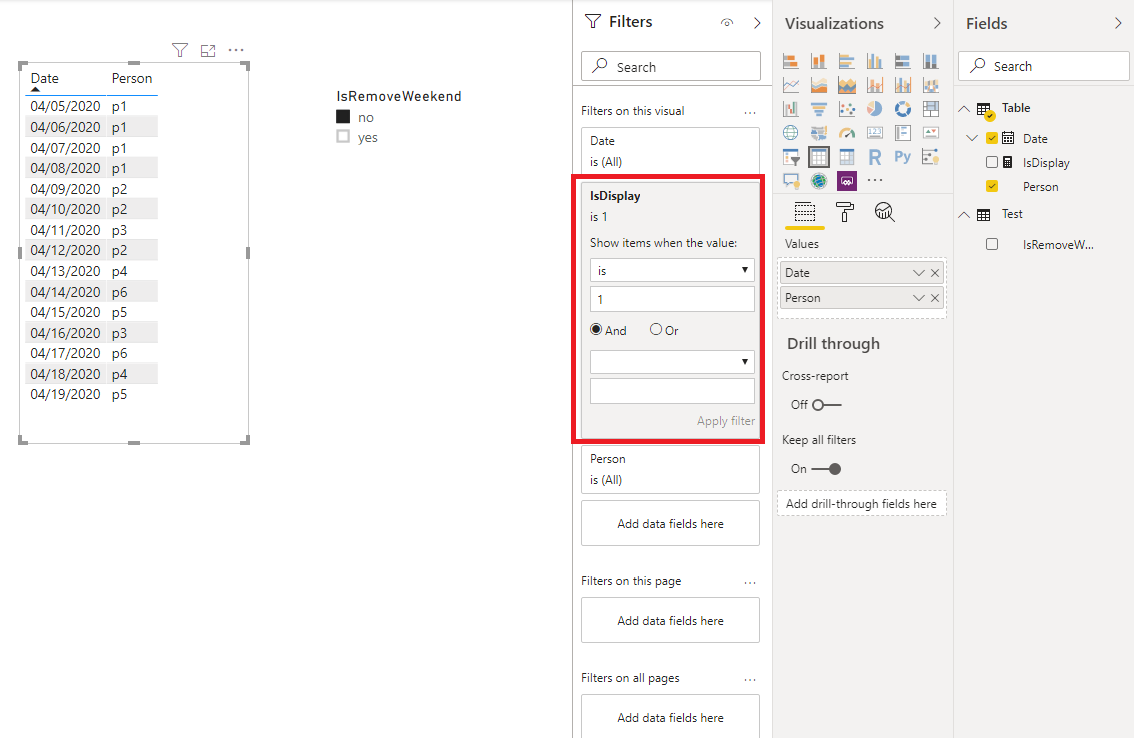The image size is (1134, 738).
Task: Toggle filters visibility eye icon
Action: 727,22
